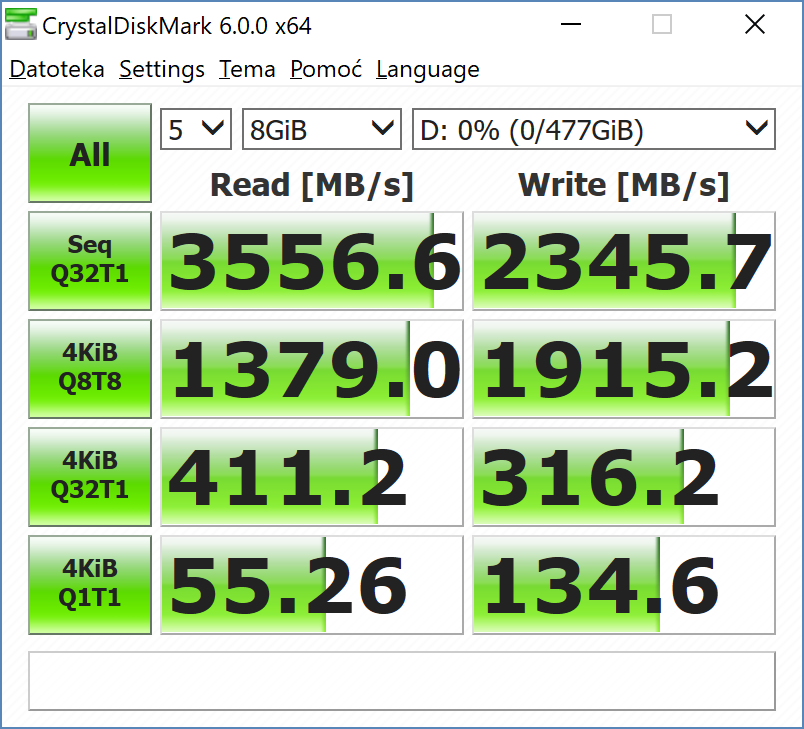Click the Write [MB/s] column header

tap(624, 185)
